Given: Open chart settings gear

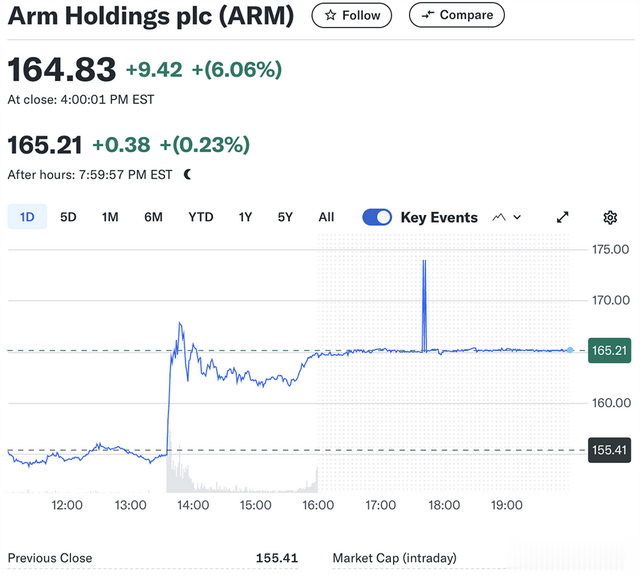Looking at the screenshot, I should click(610, 217).
